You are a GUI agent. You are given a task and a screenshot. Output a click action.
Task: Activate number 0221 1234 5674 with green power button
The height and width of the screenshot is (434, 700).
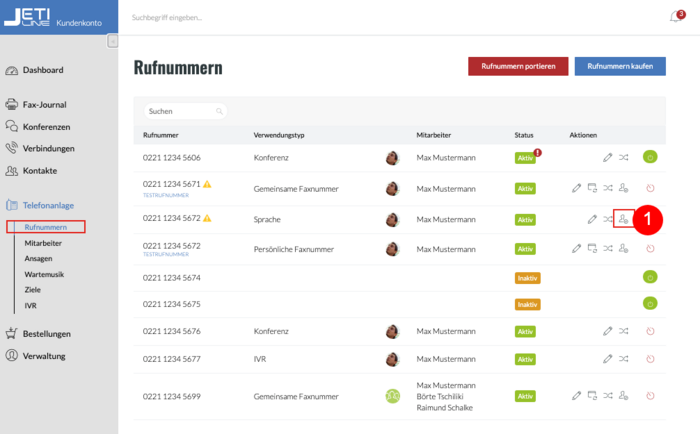tap(649, 275)
